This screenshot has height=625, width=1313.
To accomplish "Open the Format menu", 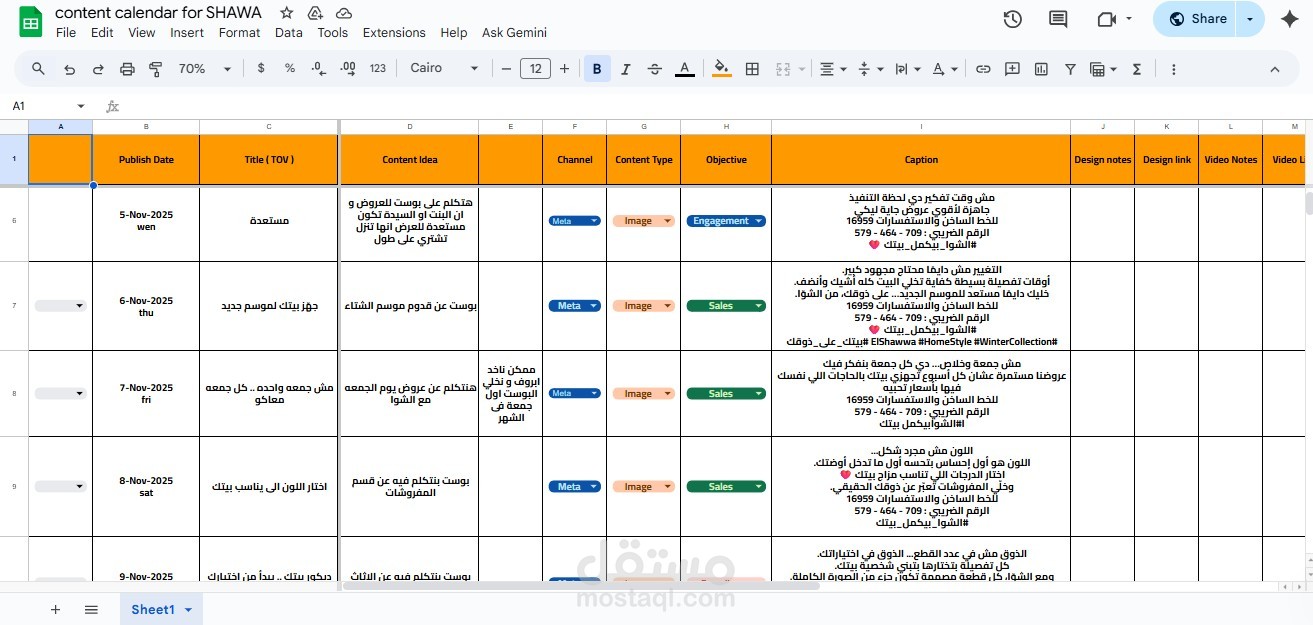I will [x=239, y=32].
